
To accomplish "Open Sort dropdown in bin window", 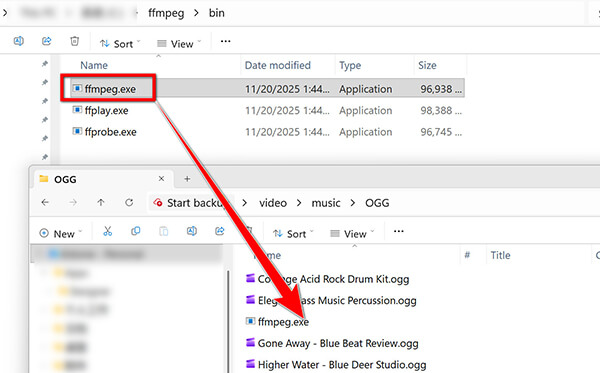I will [120, 44].
